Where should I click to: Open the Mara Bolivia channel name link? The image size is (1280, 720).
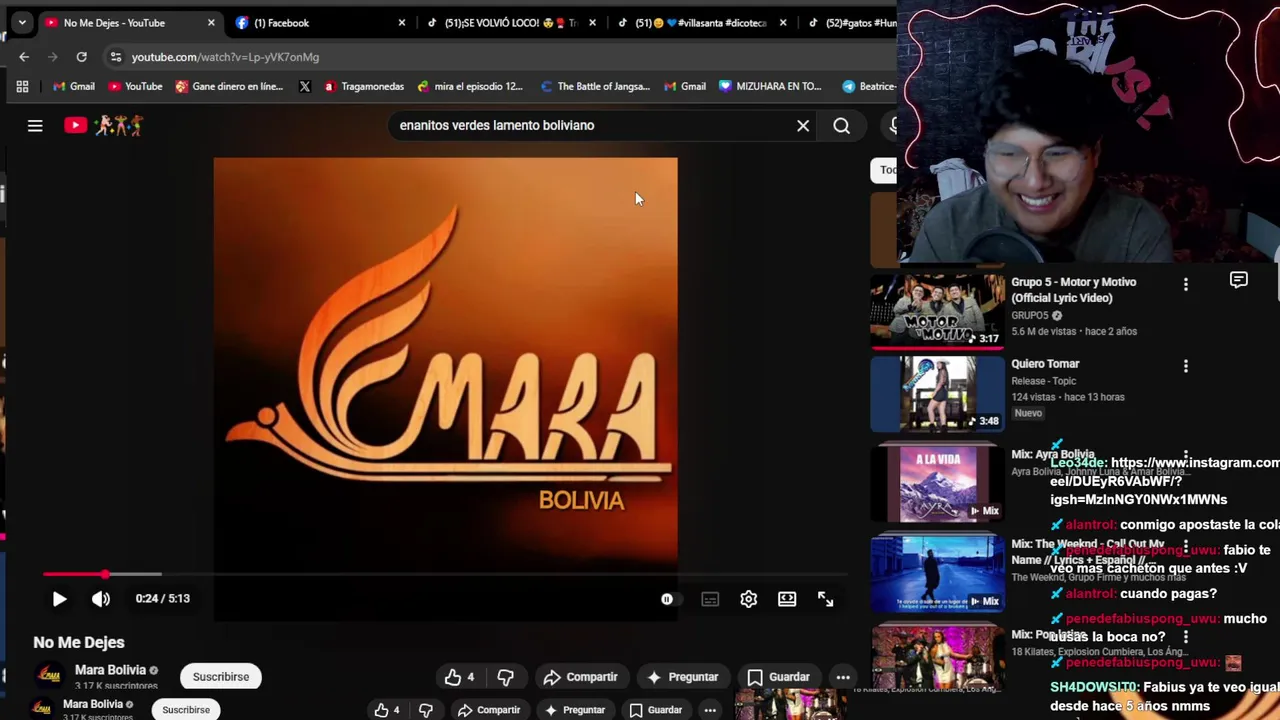(110, 670)
